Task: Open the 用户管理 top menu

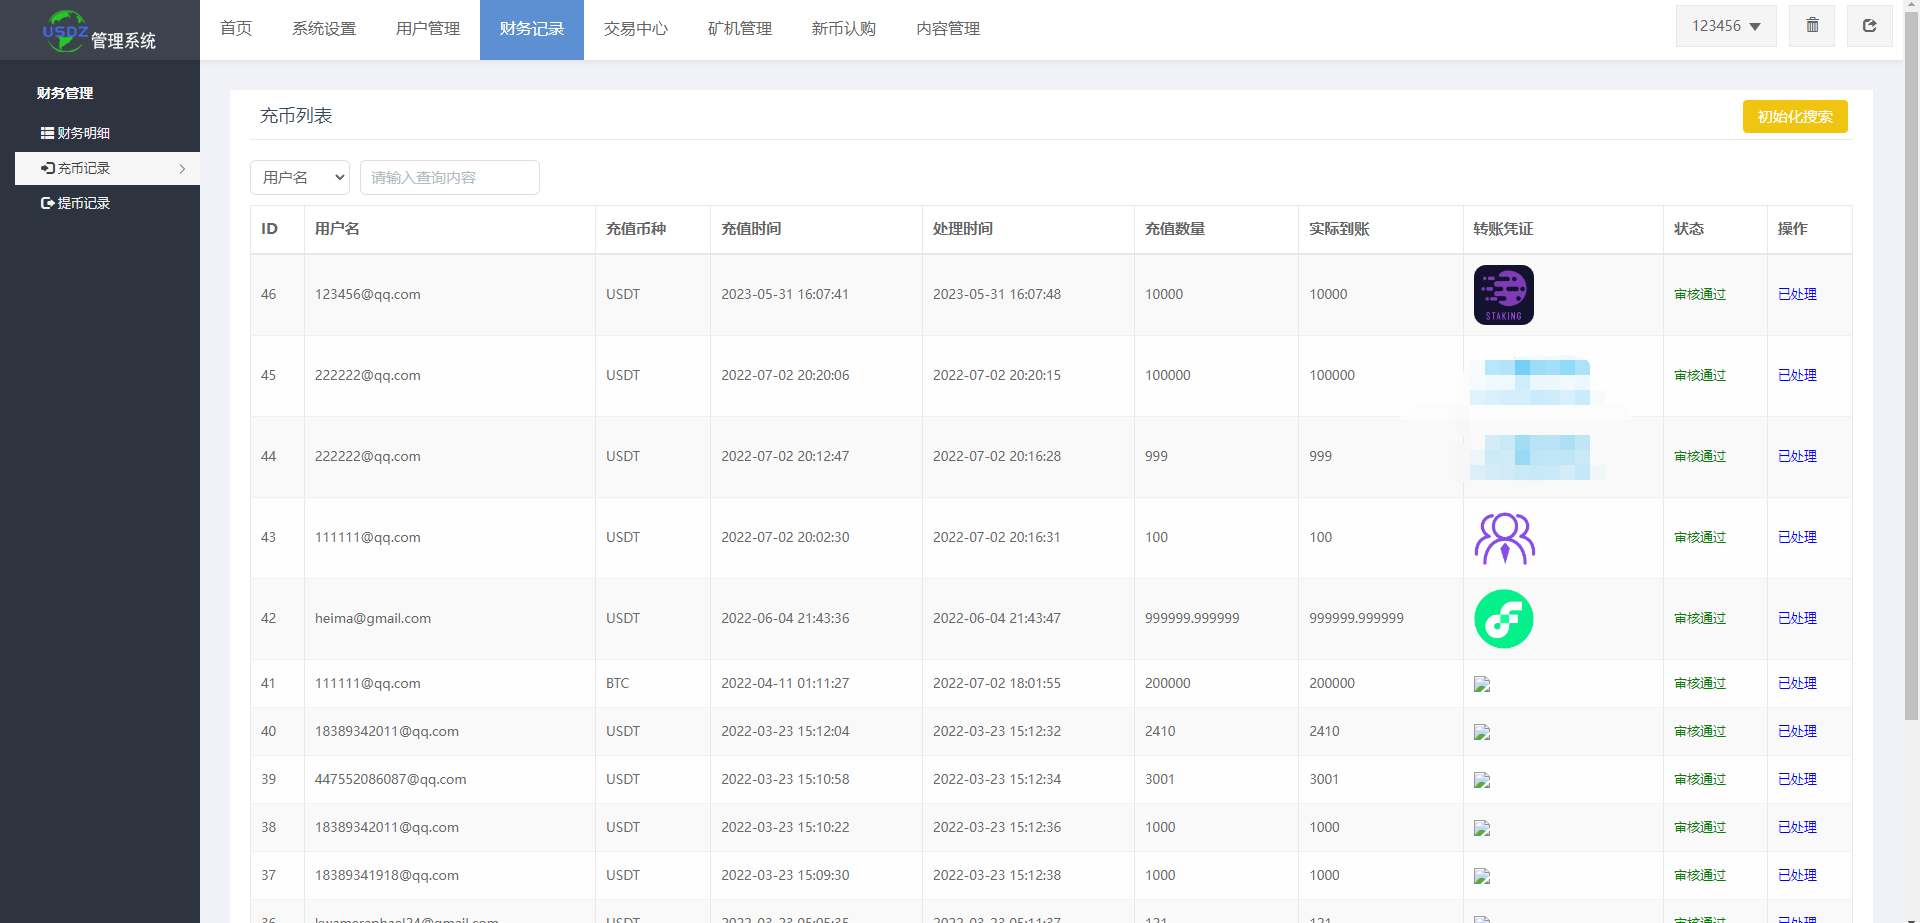Action: (427, 29)
